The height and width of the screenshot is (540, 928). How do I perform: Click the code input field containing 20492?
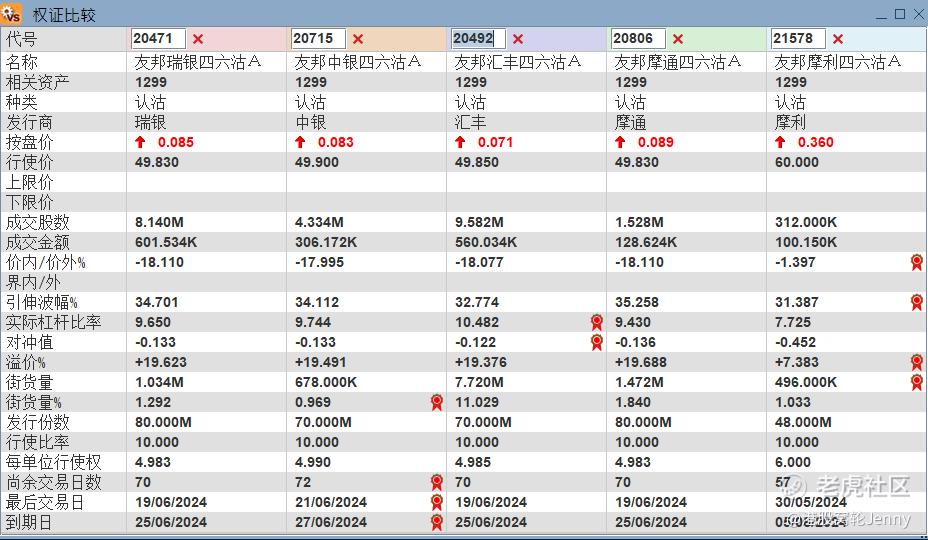[x=478, y=38]
